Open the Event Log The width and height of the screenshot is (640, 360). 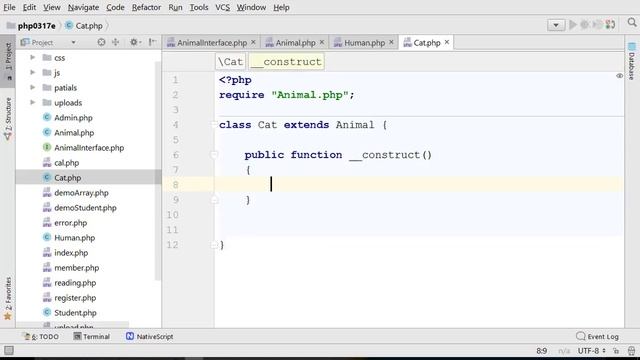coord(598,337)
